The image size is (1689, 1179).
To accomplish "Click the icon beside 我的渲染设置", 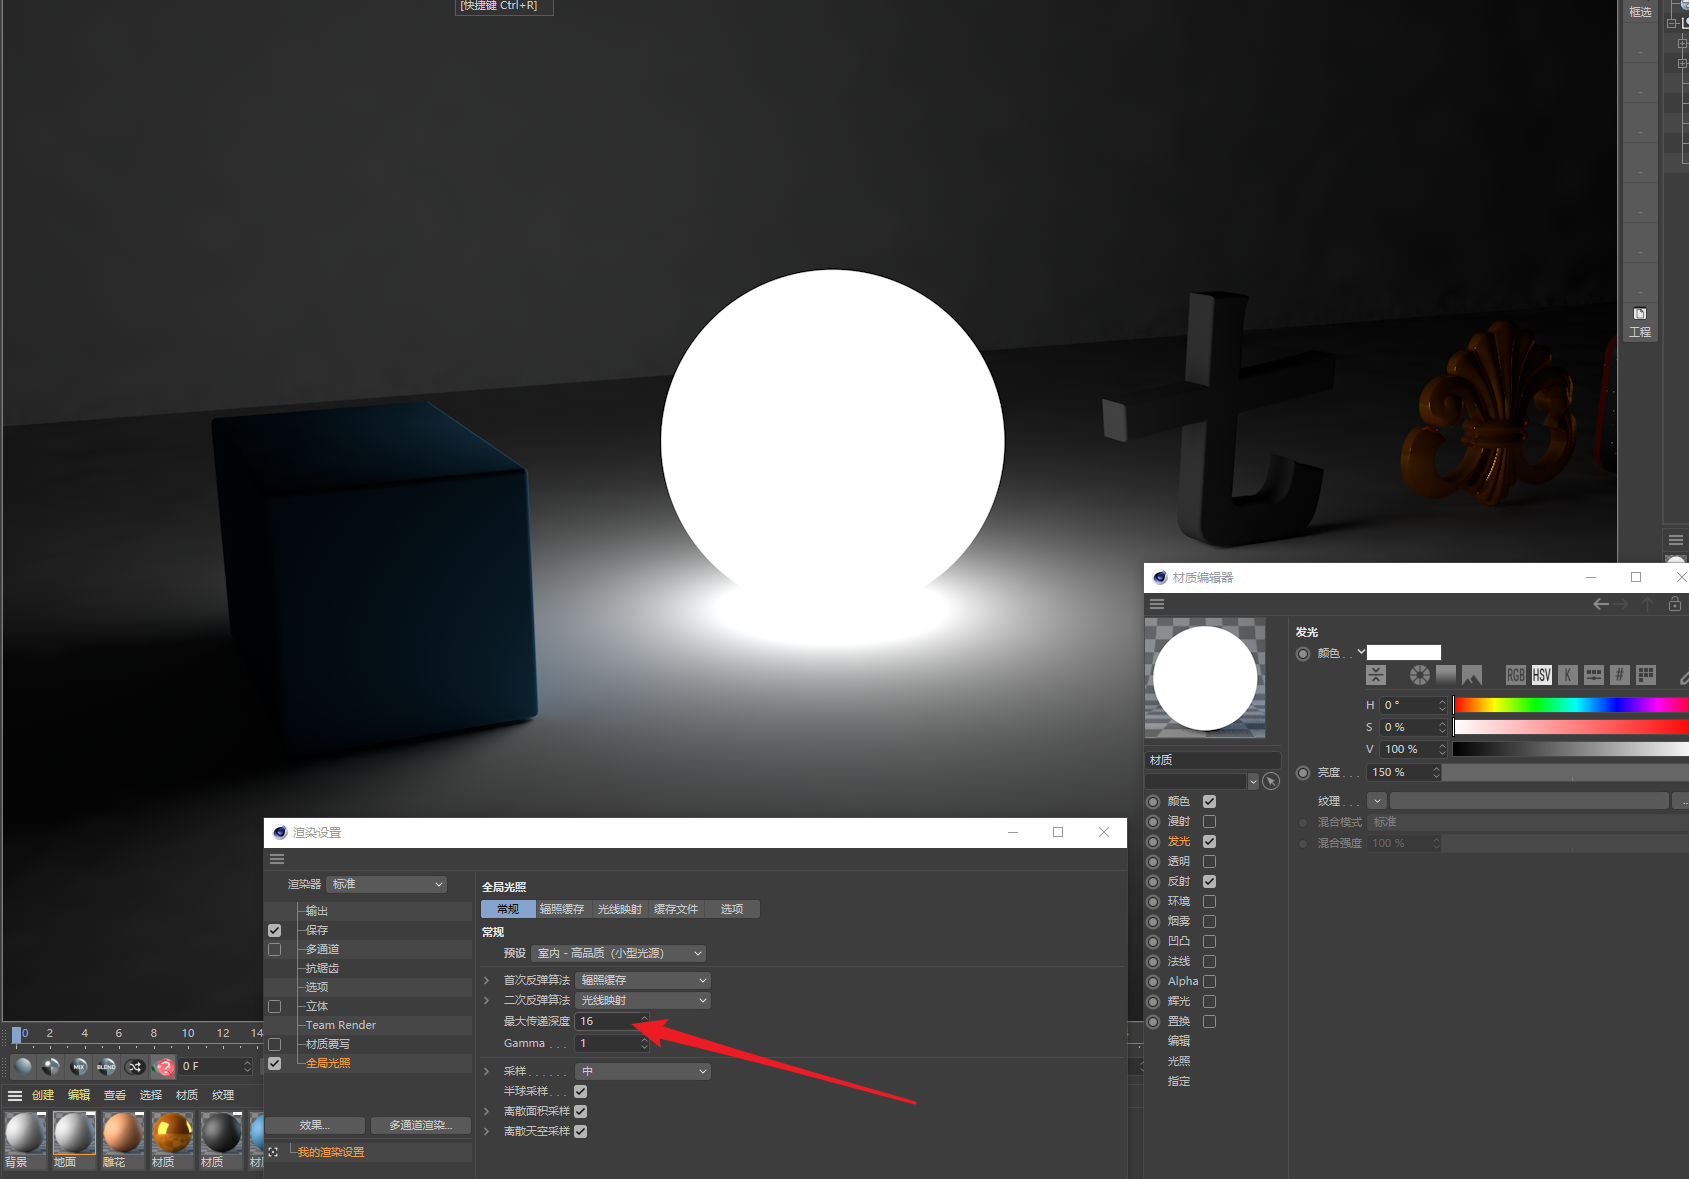I will [x=273, y=1152].
